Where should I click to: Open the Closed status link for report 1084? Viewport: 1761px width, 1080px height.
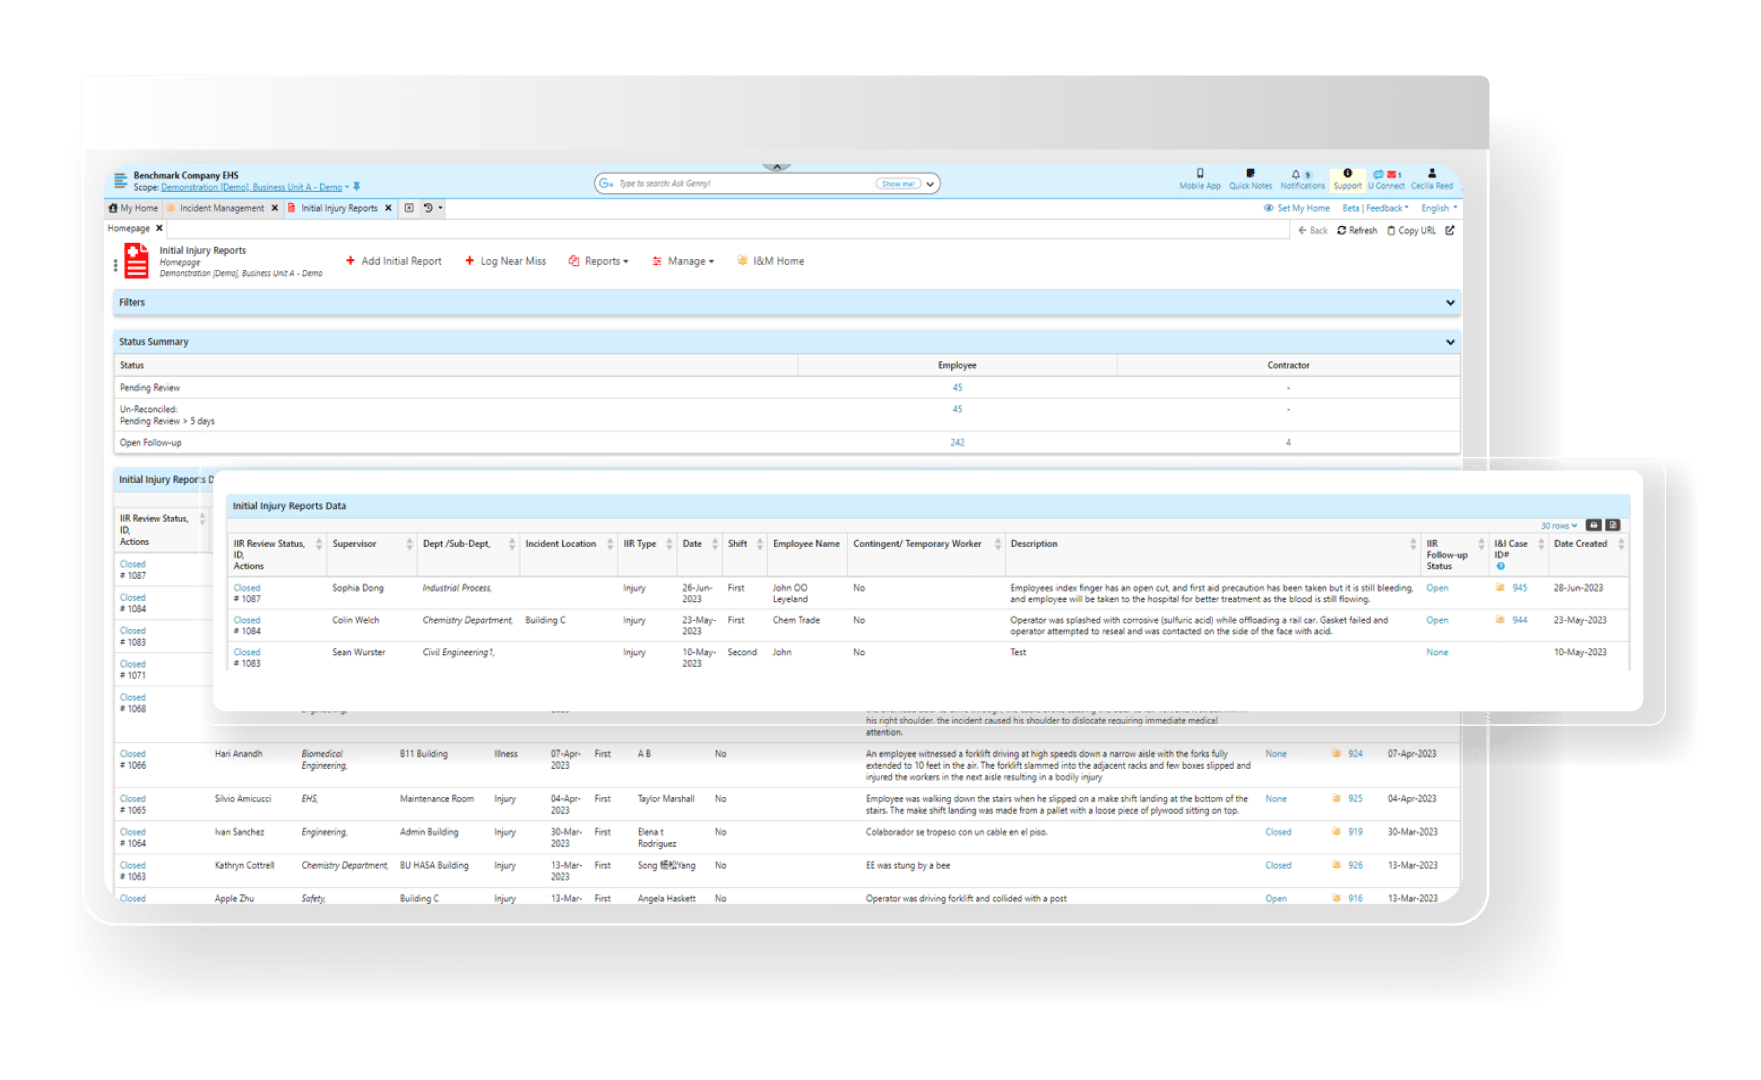point(247,620)
